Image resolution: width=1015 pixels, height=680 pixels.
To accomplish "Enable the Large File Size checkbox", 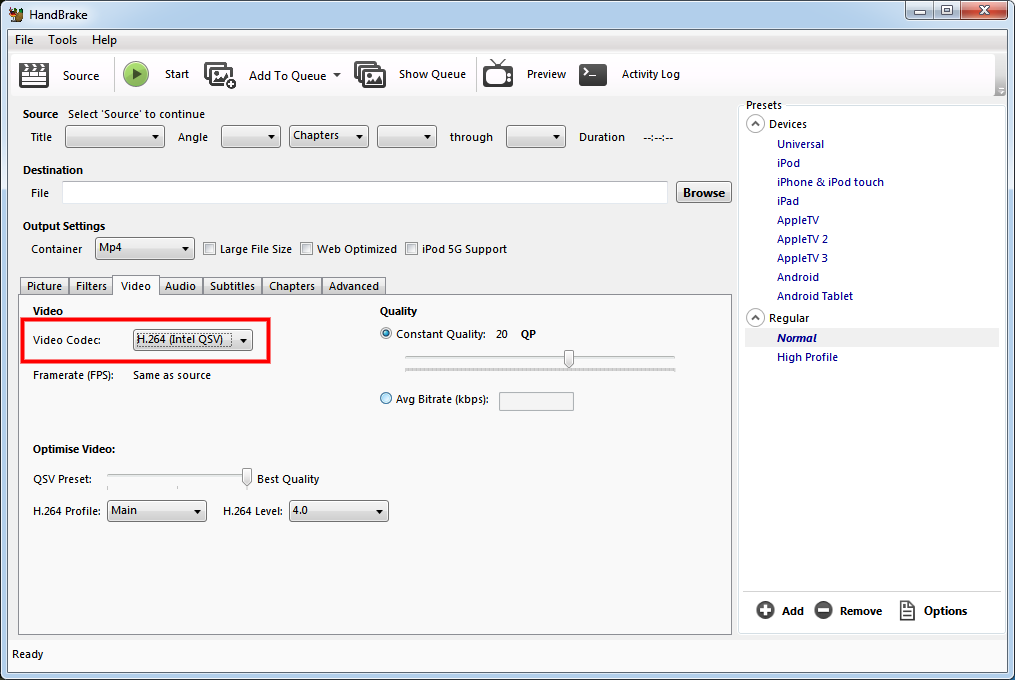I will [x=209, y=249].
